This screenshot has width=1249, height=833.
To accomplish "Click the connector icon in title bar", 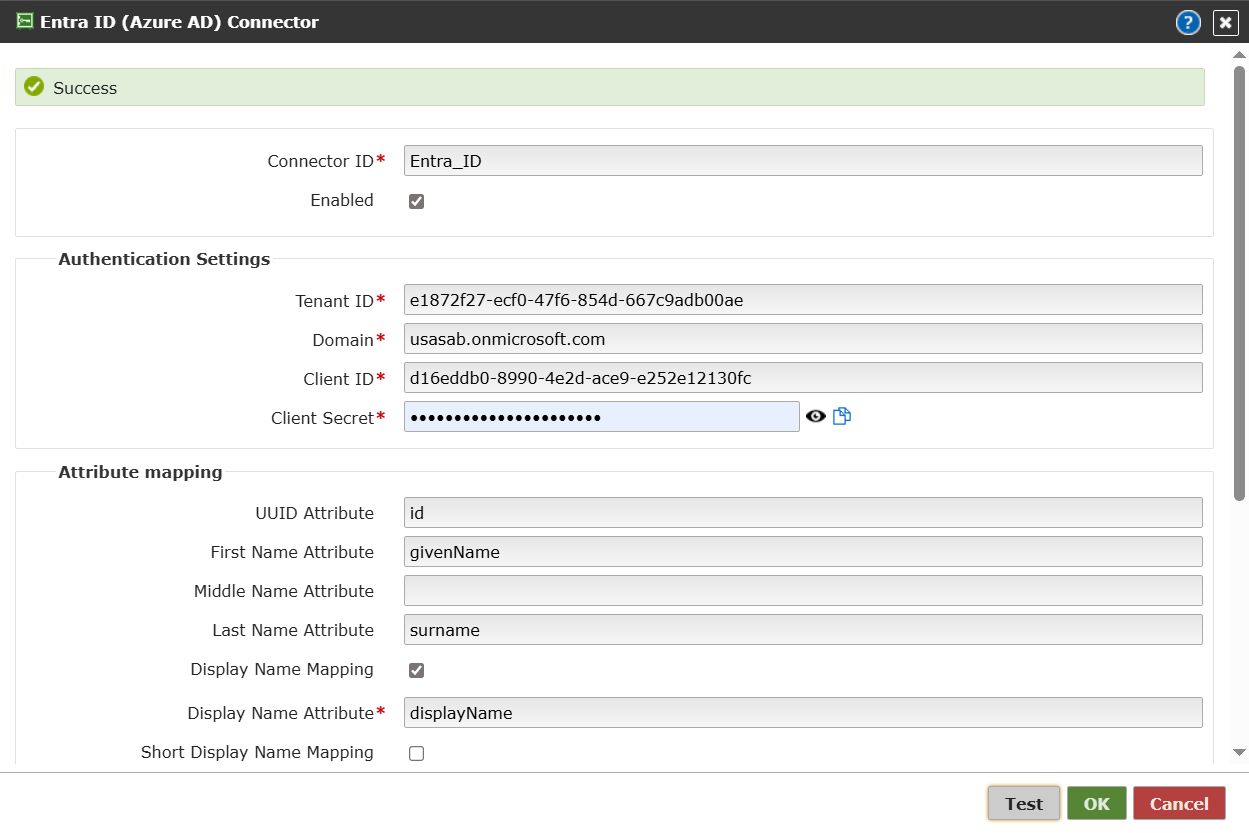I will tap(25, 22).
